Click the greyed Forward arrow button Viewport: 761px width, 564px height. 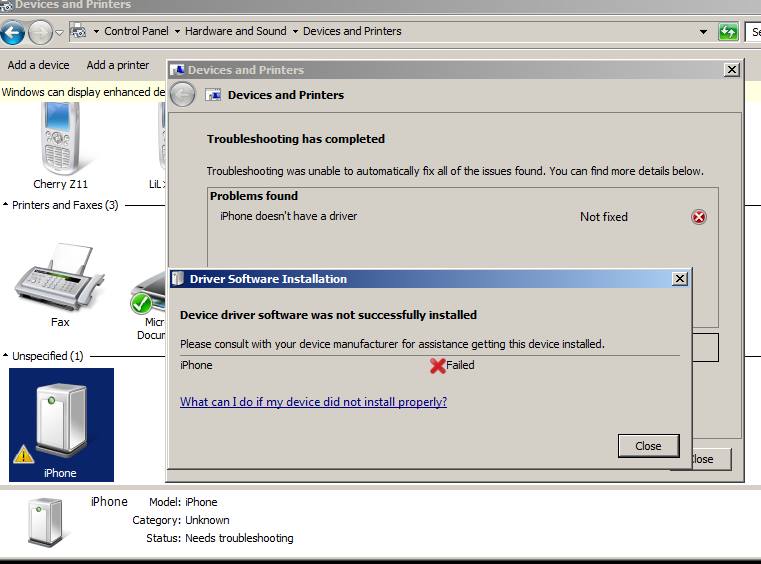click(40, 33)
